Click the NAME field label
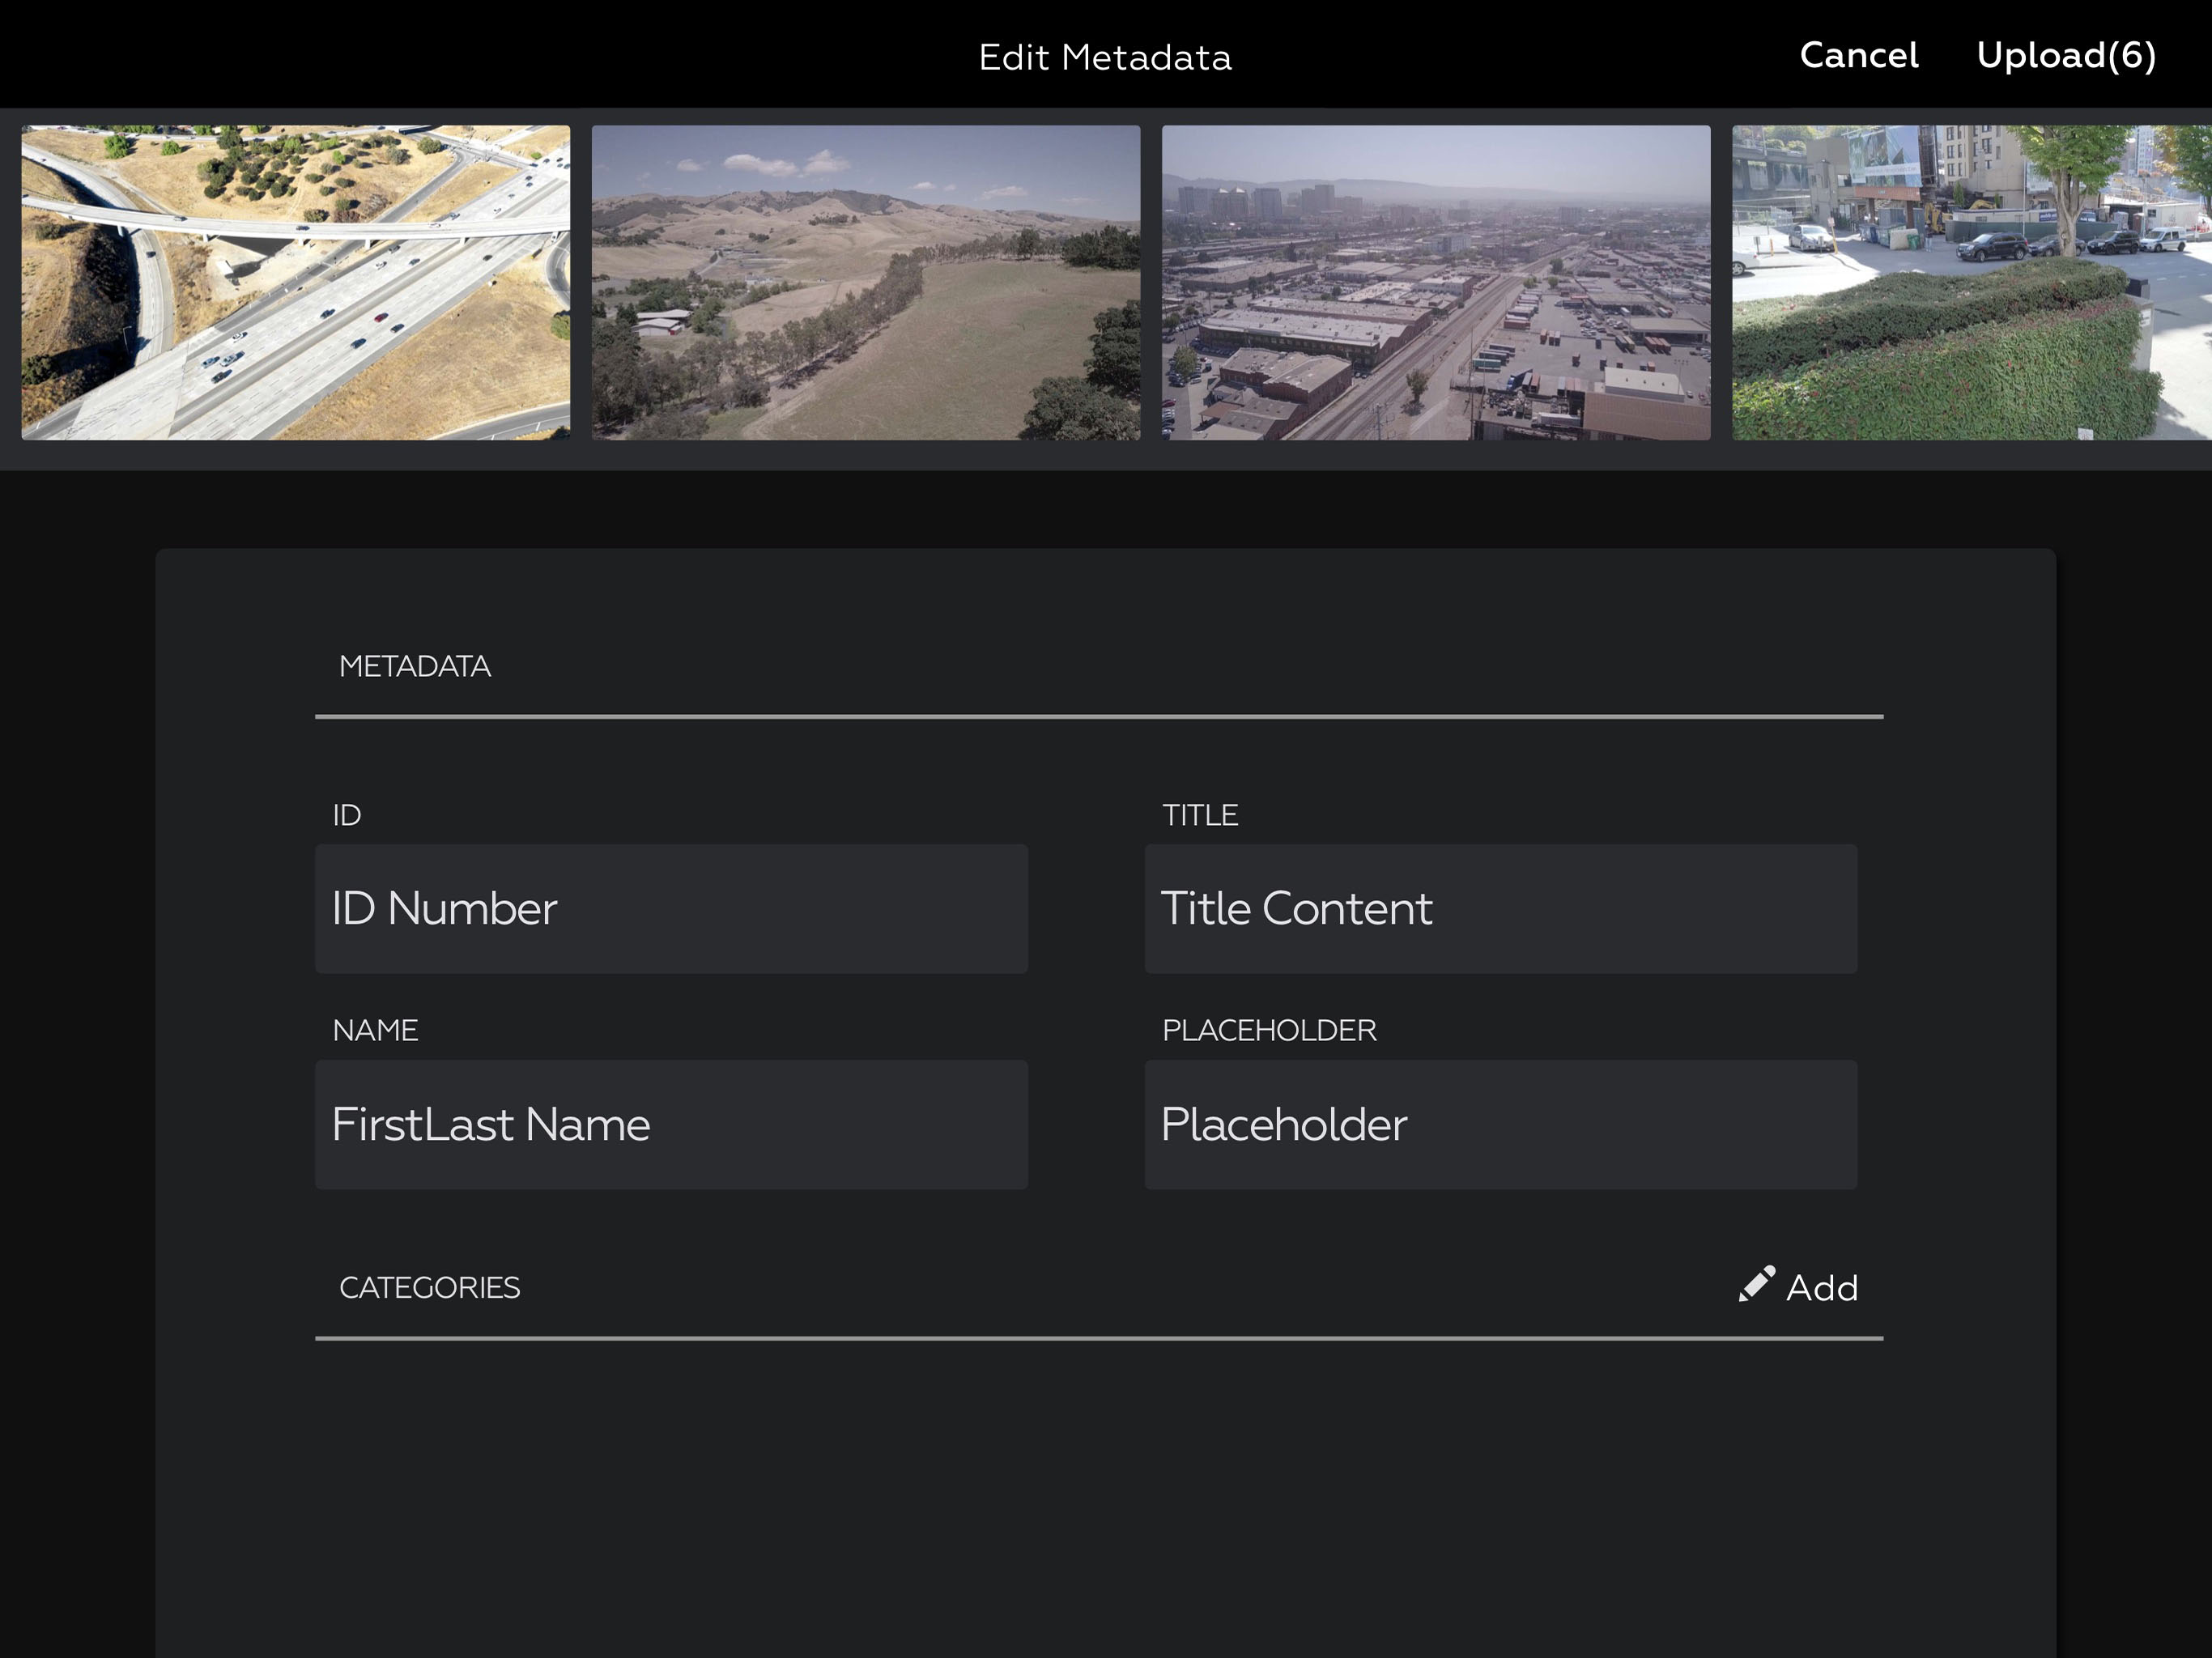This screenshot has height=1658, width=2212. click(x=375, y=1031)
